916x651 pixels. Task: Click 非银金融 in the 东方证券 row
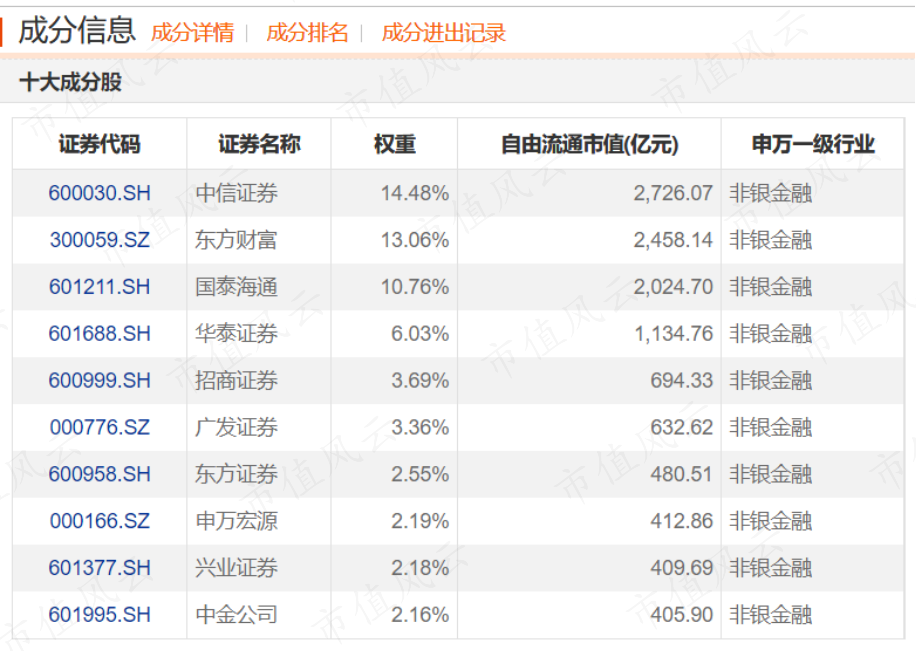[x=771, y=474]
